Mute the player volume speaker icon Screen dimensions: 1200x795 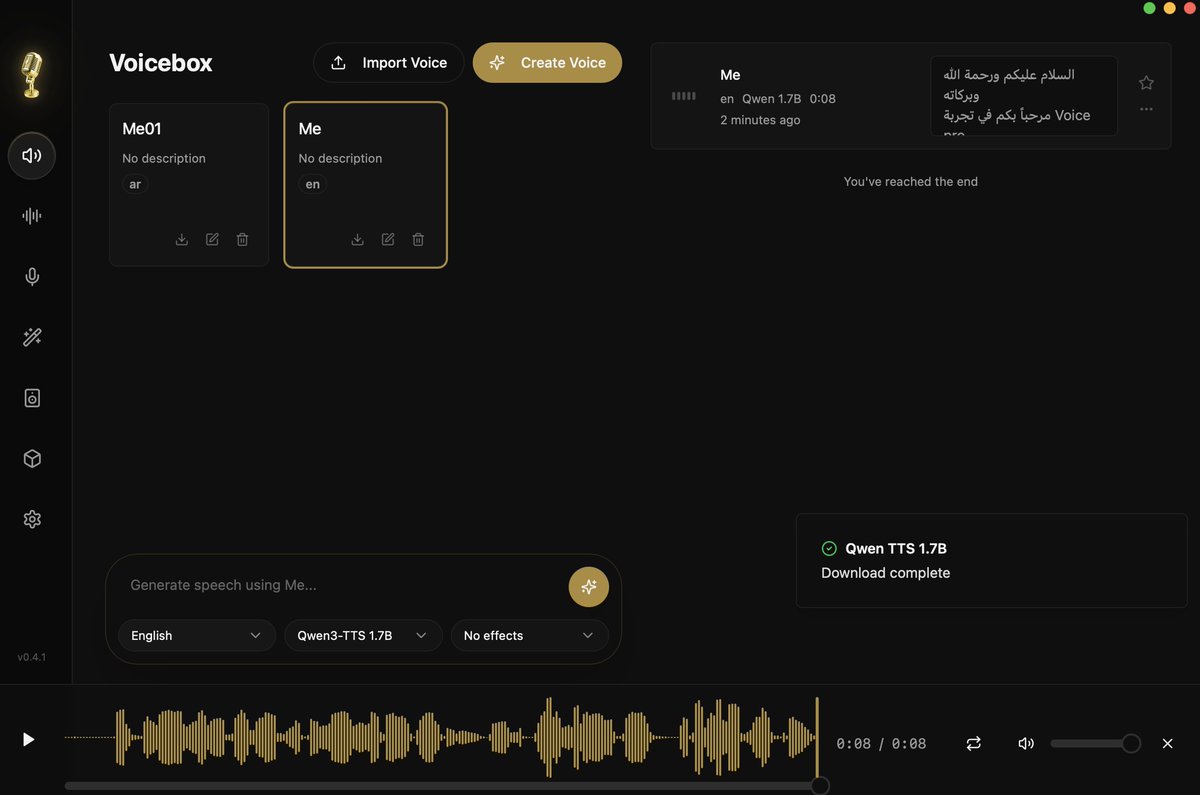click(1026, 743)
